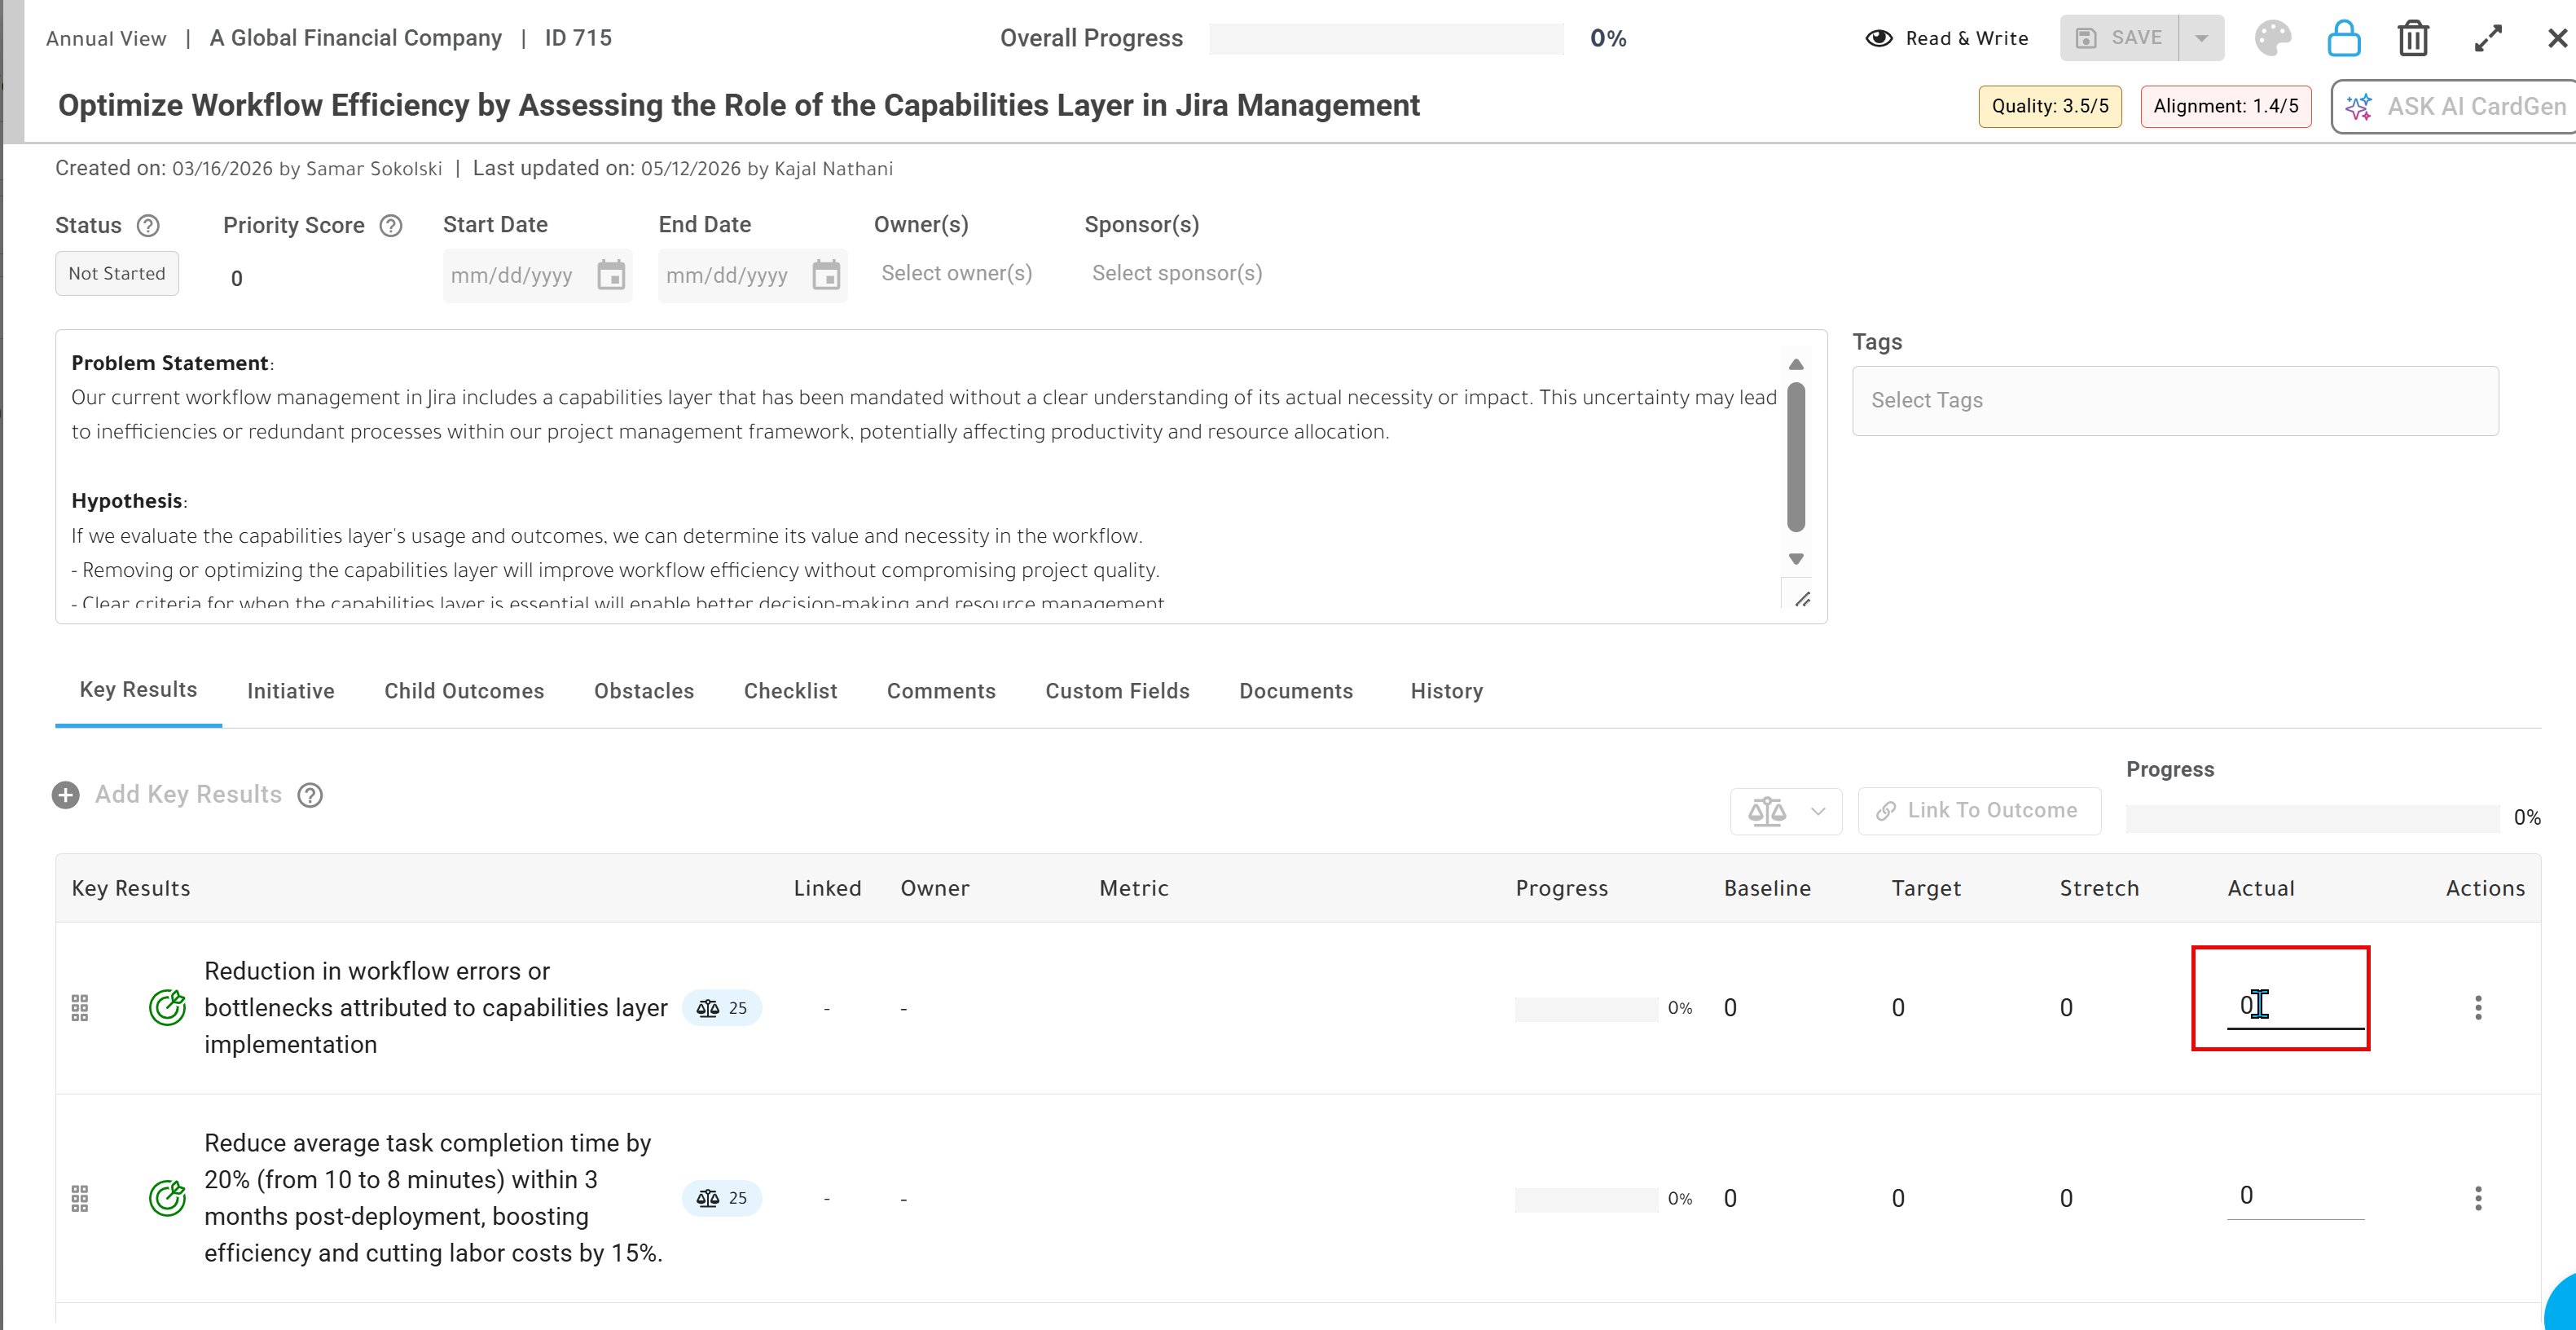Click the description box scrollbar thumb
Image resolution: width=2576 pixels, height=1330 pixels.
click(1796, 458)
